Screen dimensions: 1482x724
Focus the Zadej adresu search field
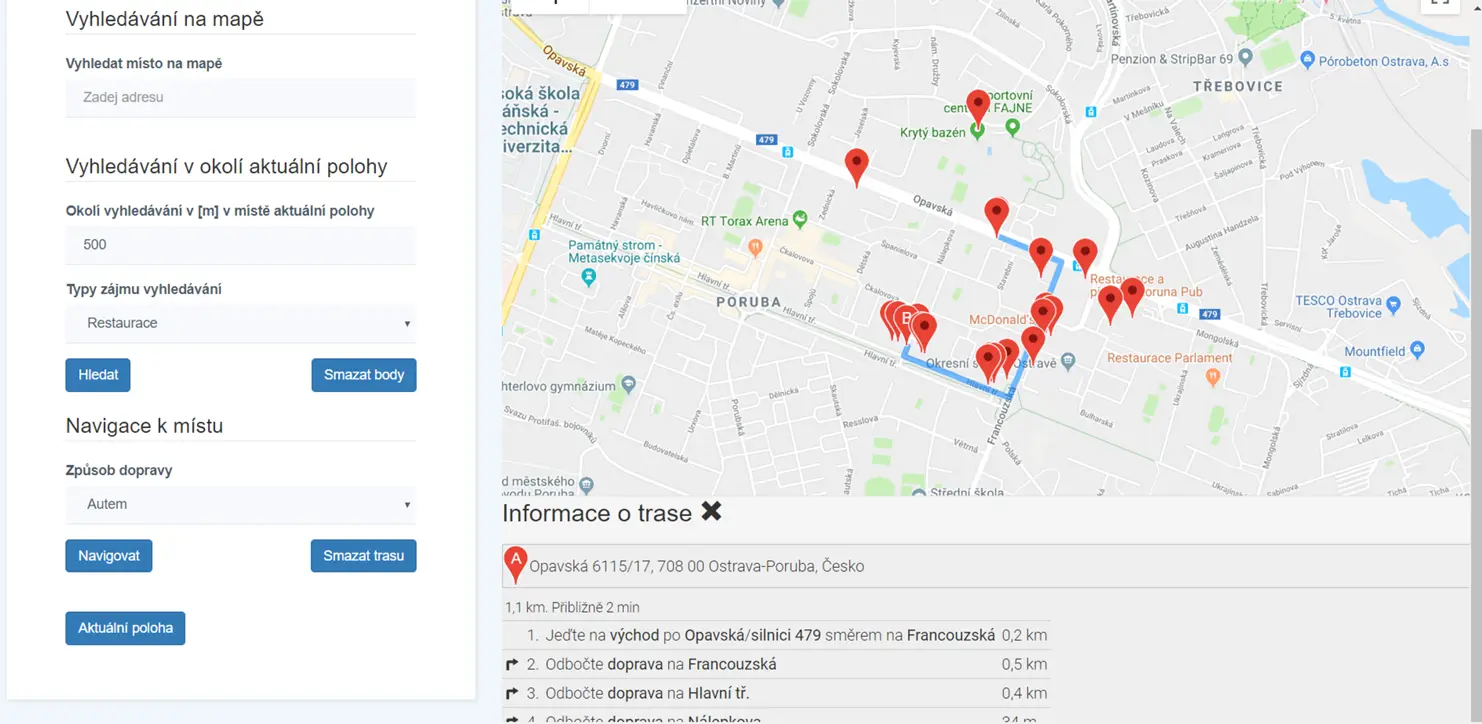point(240,98)
